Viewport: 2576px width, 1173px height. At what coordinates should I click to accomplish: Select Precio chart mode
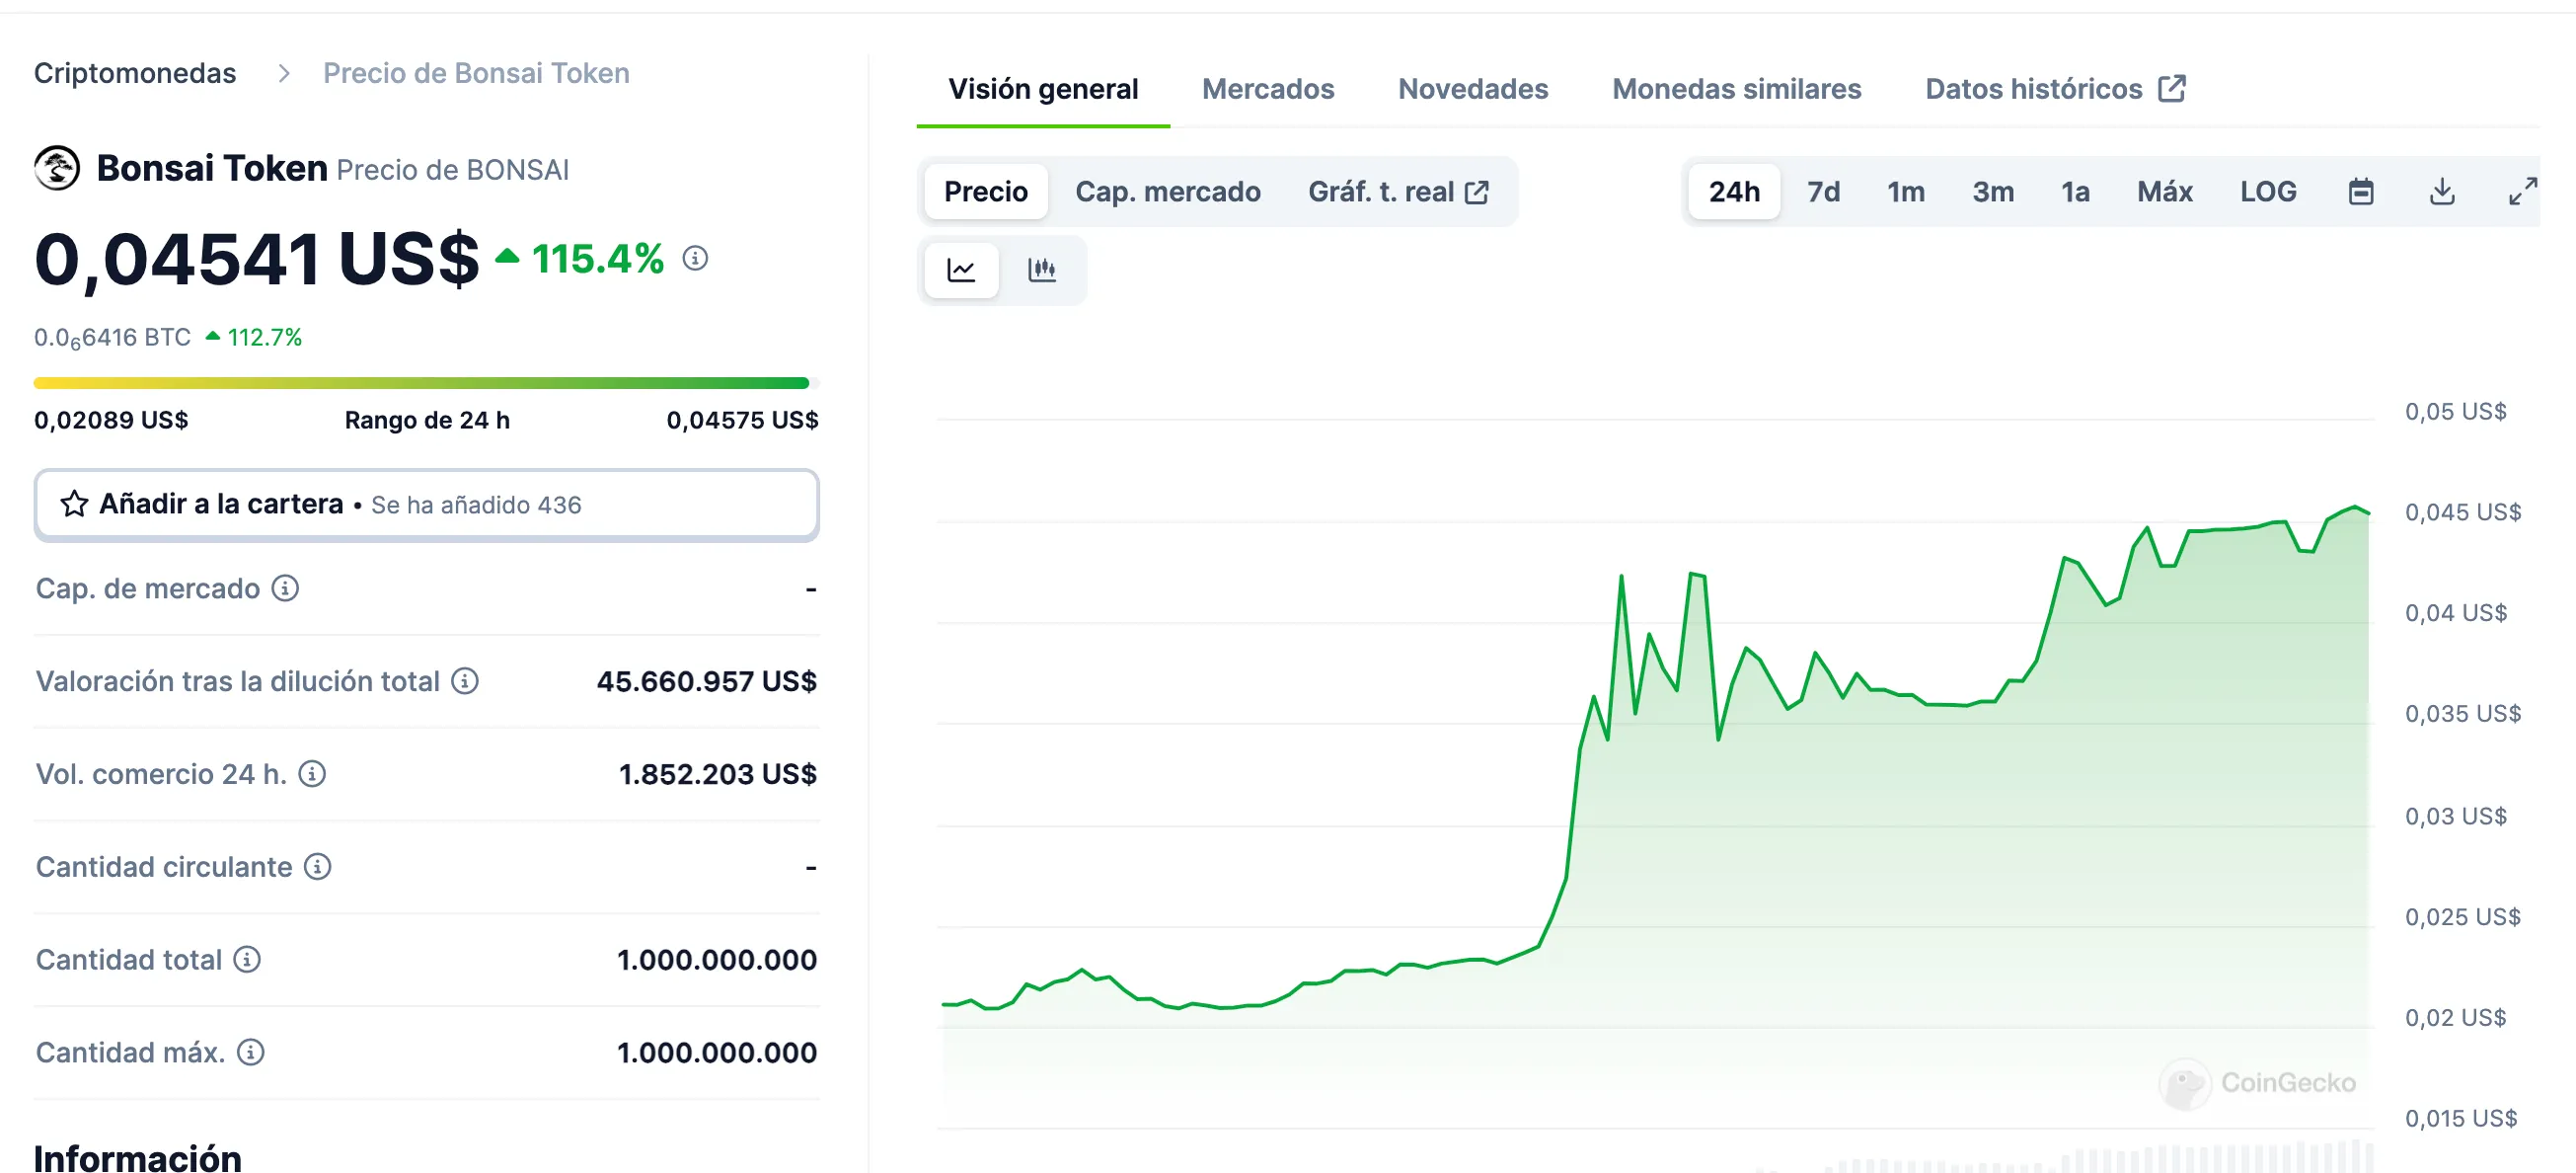tap(986, 191)
